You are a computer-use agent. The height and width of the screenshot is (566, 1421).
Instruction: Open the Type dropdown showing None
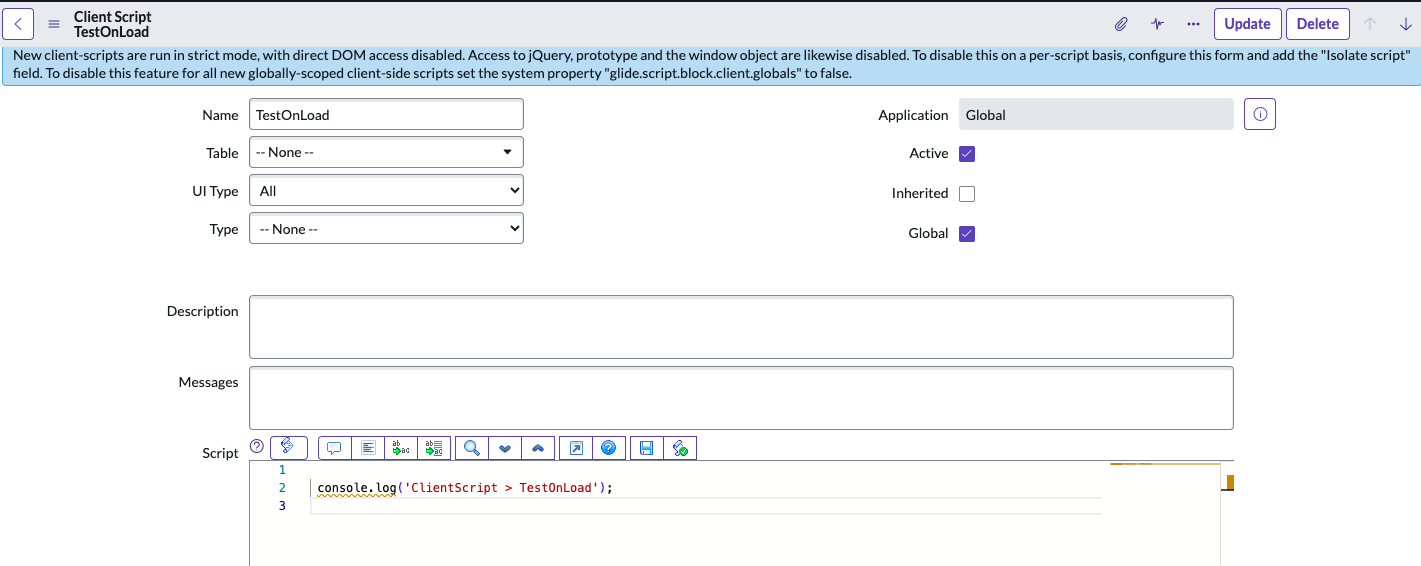point(386,229)
